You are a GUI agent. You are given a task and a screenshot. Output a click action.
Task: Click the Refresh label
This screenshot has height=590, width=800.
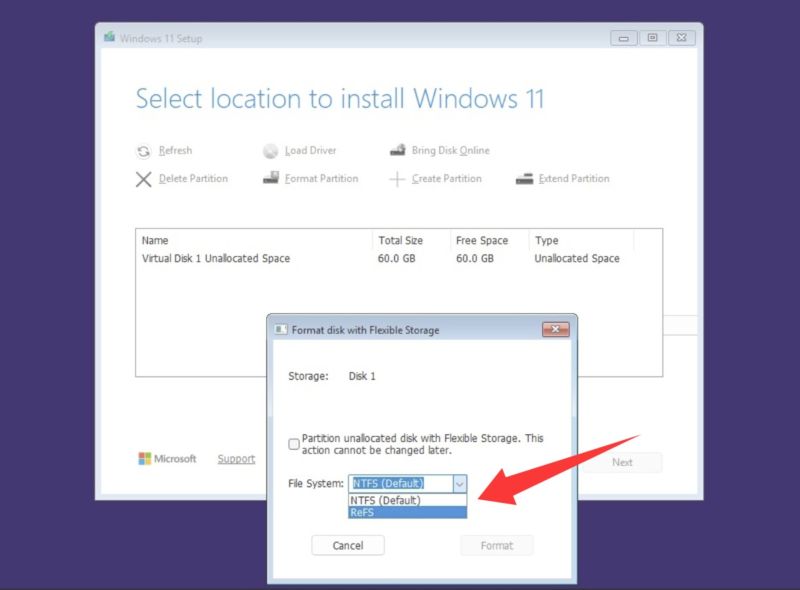(x=176, y=151)
